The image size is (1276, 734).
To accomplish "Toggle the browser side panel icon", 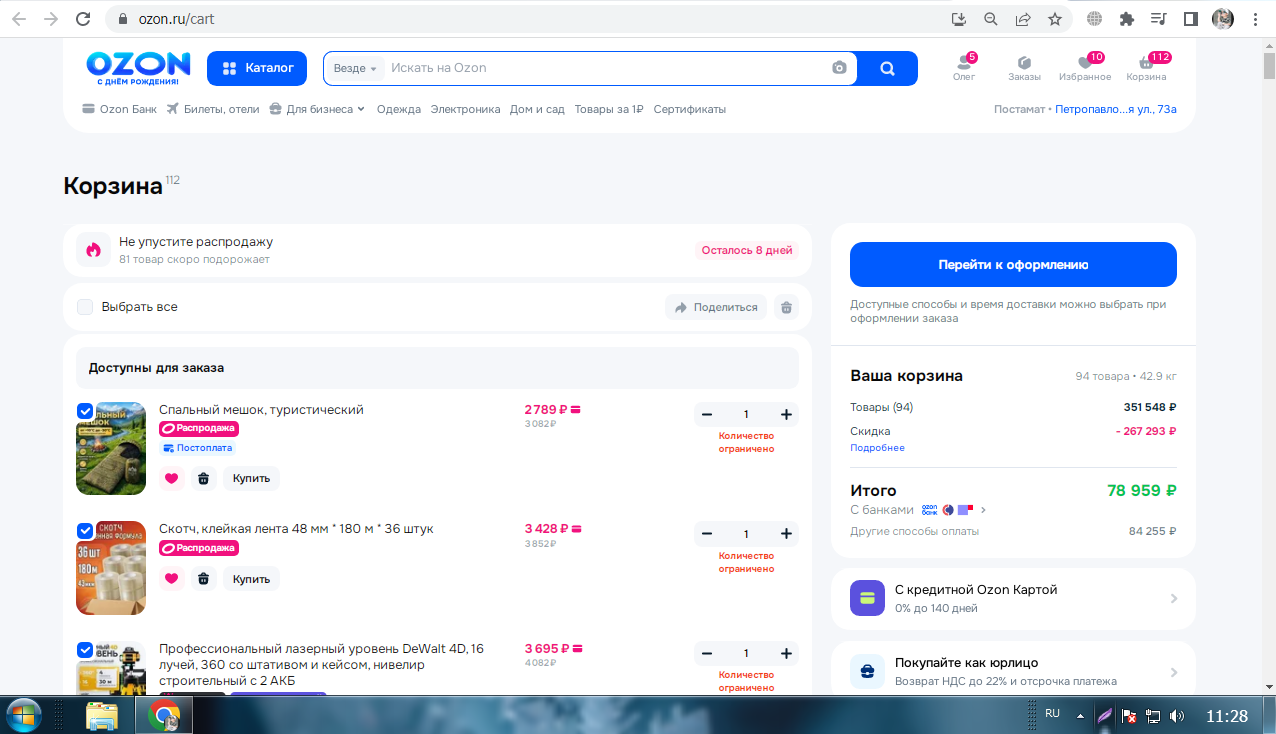I will (x=1191, y=18).
